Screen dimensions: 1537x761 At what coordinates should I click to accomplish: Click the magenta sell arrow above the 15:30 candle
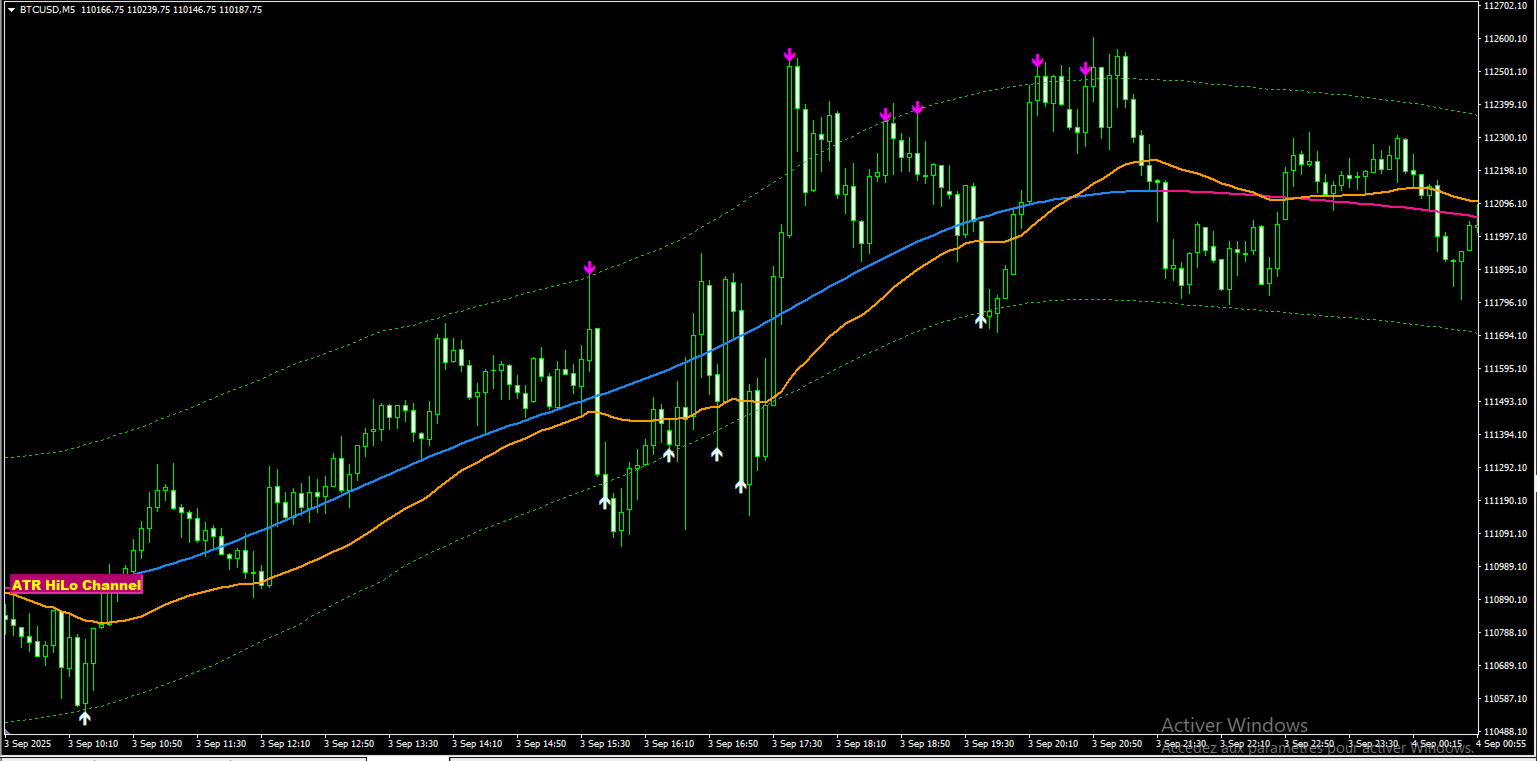[589, 268]
